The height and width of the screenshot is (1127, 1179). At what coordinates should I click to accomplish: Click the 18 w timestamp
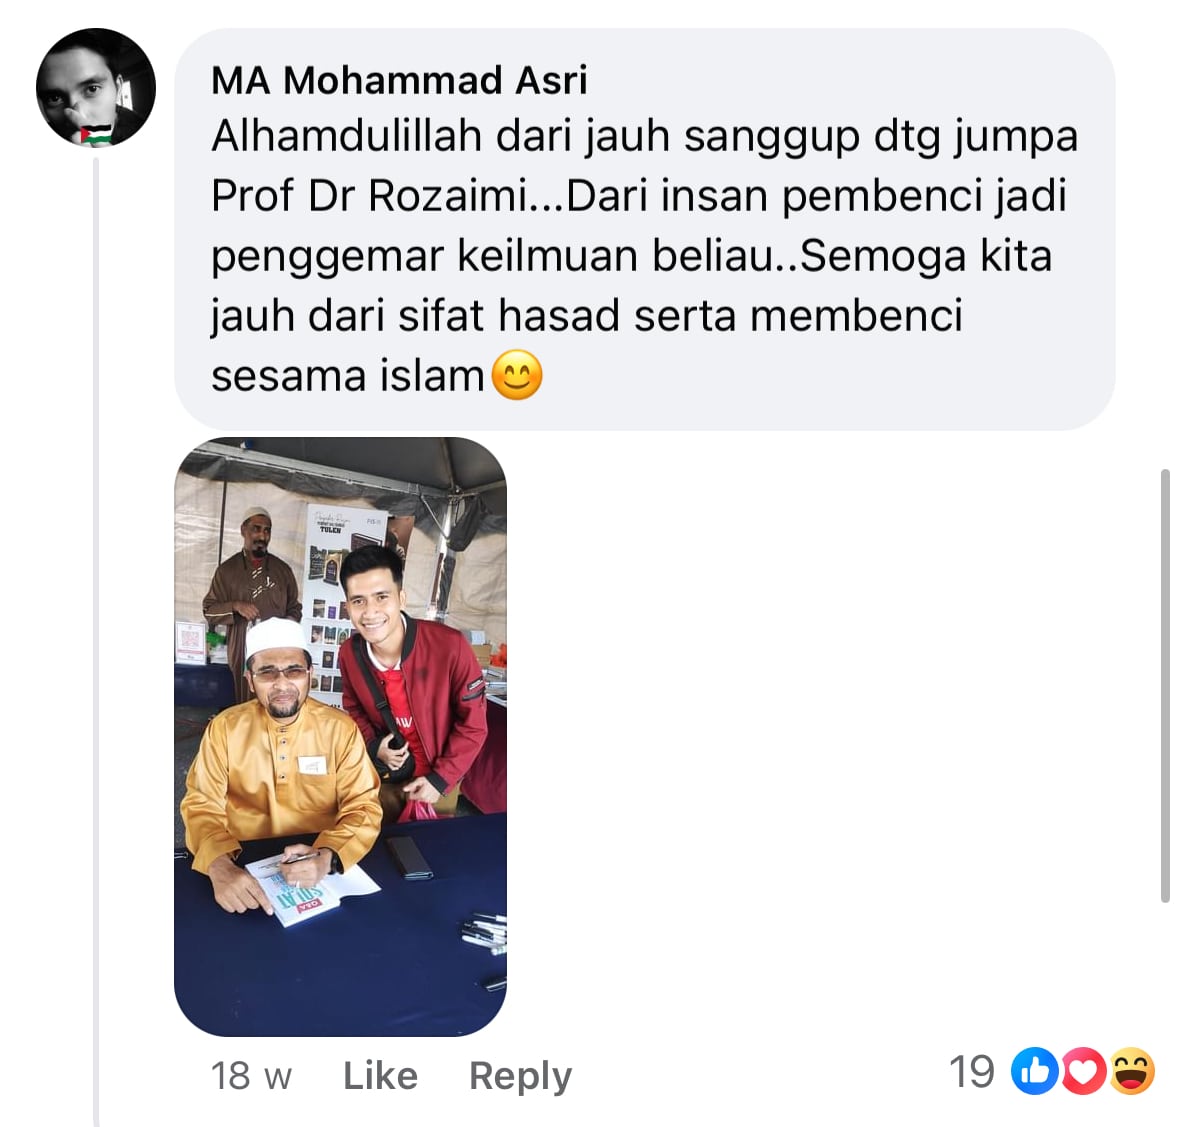tap(251, 1076)
